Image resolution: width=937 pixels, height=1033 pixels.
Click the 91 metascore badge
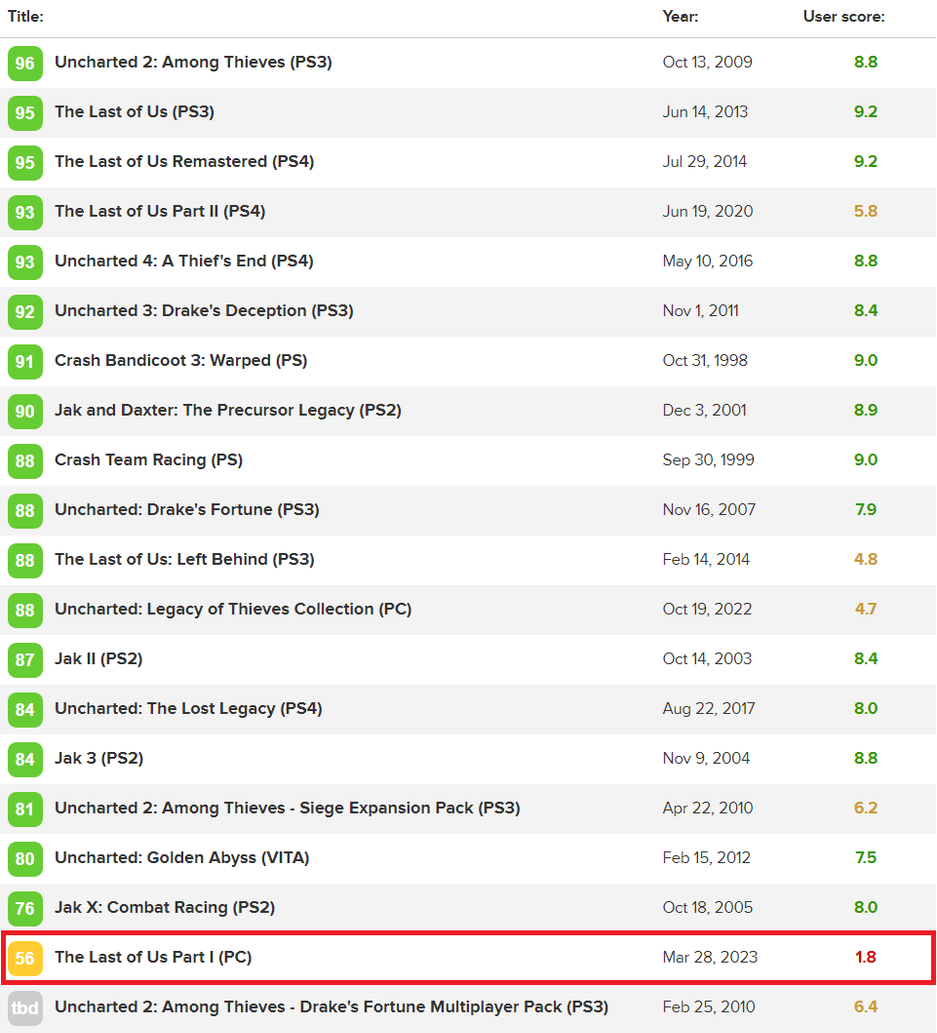pyautogui.click(x=25, y=362)
